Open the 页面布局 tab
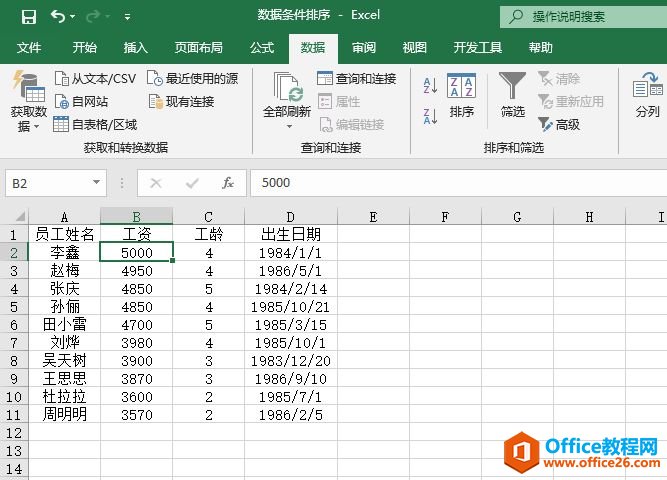The width and height of the screenshot is (667, 480). click(x=199, y=48)
